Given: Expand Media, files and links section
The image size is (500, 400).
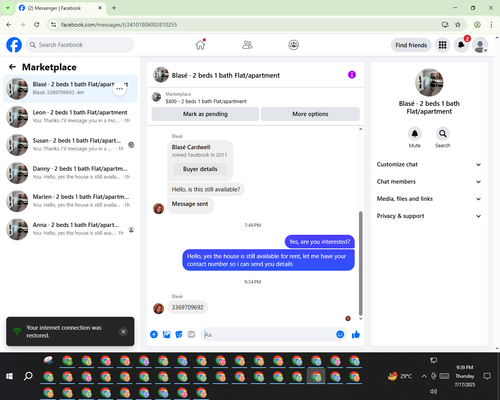Looking at the screenshot, I should coord(429,199).
